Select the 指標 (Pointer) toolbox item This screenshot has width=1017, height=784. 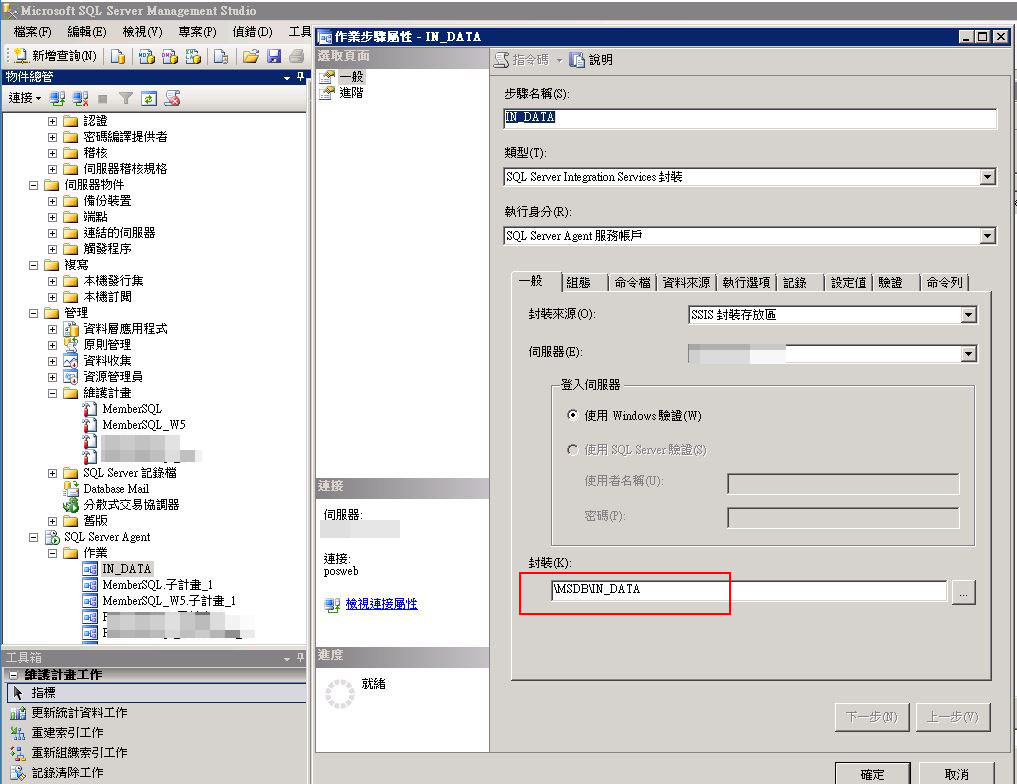click(156, 693)
